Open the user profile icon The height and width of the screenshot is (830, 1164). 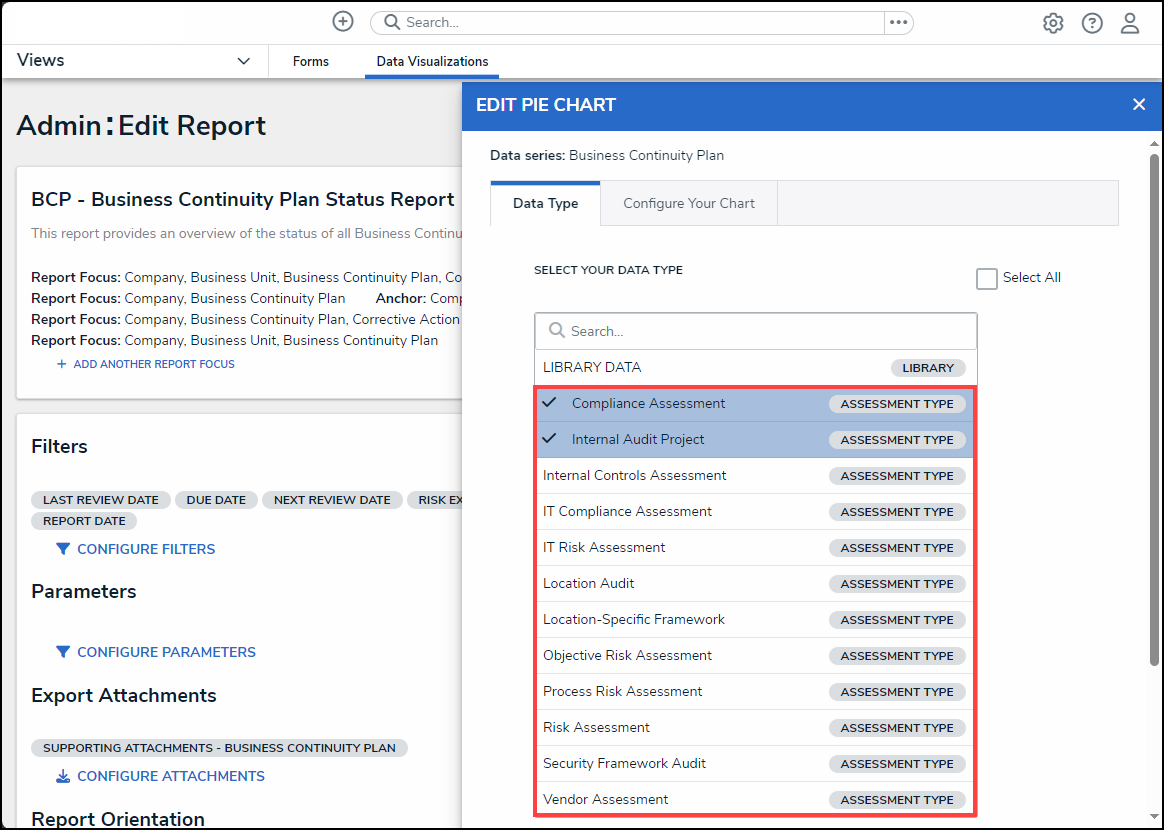pyautogui.click(x=1130, y=23)
